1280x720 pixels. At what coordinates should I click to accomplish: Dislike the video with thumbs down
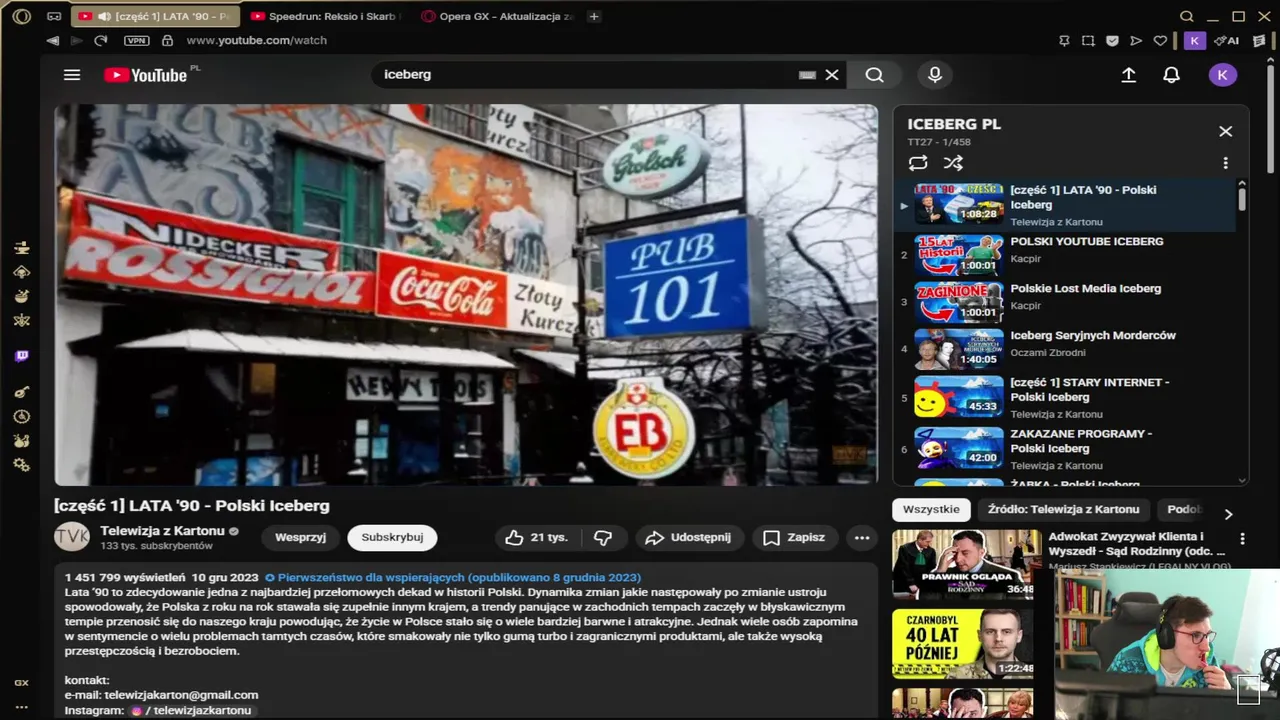pyautogui.click(x=603, y=537)
